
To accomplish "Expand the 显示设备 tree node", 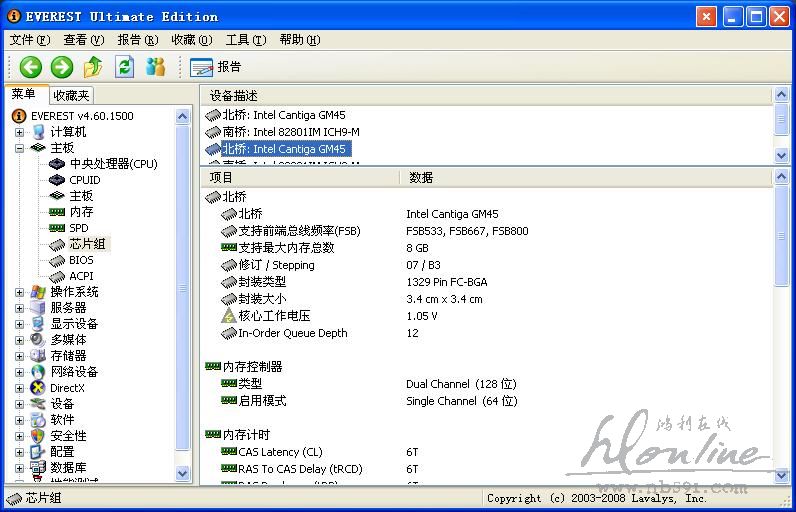I will click(19, 324).
